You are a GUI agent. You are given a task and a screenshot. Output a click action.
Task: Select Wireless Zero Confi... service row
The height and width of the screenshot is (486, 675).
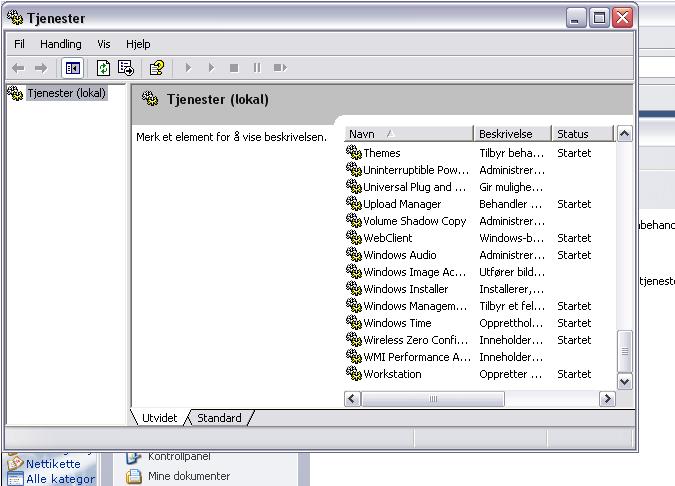(x=480, y=340)
